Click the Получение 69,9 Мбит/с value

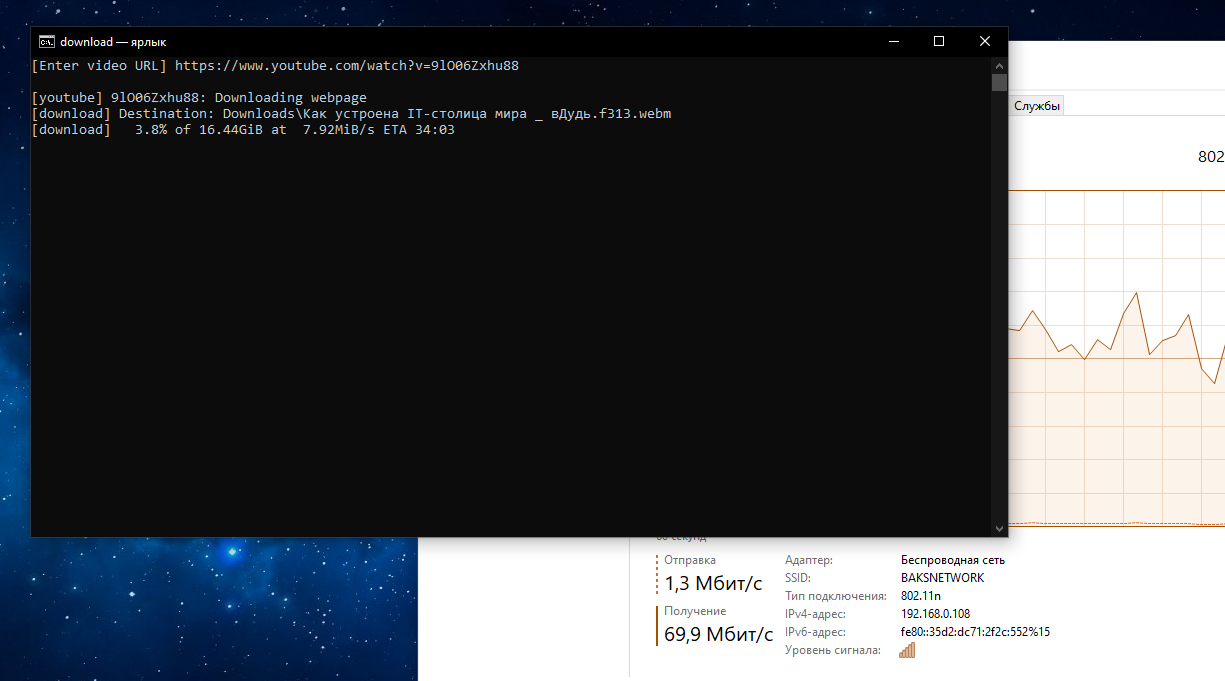click(x=718, y=634)
